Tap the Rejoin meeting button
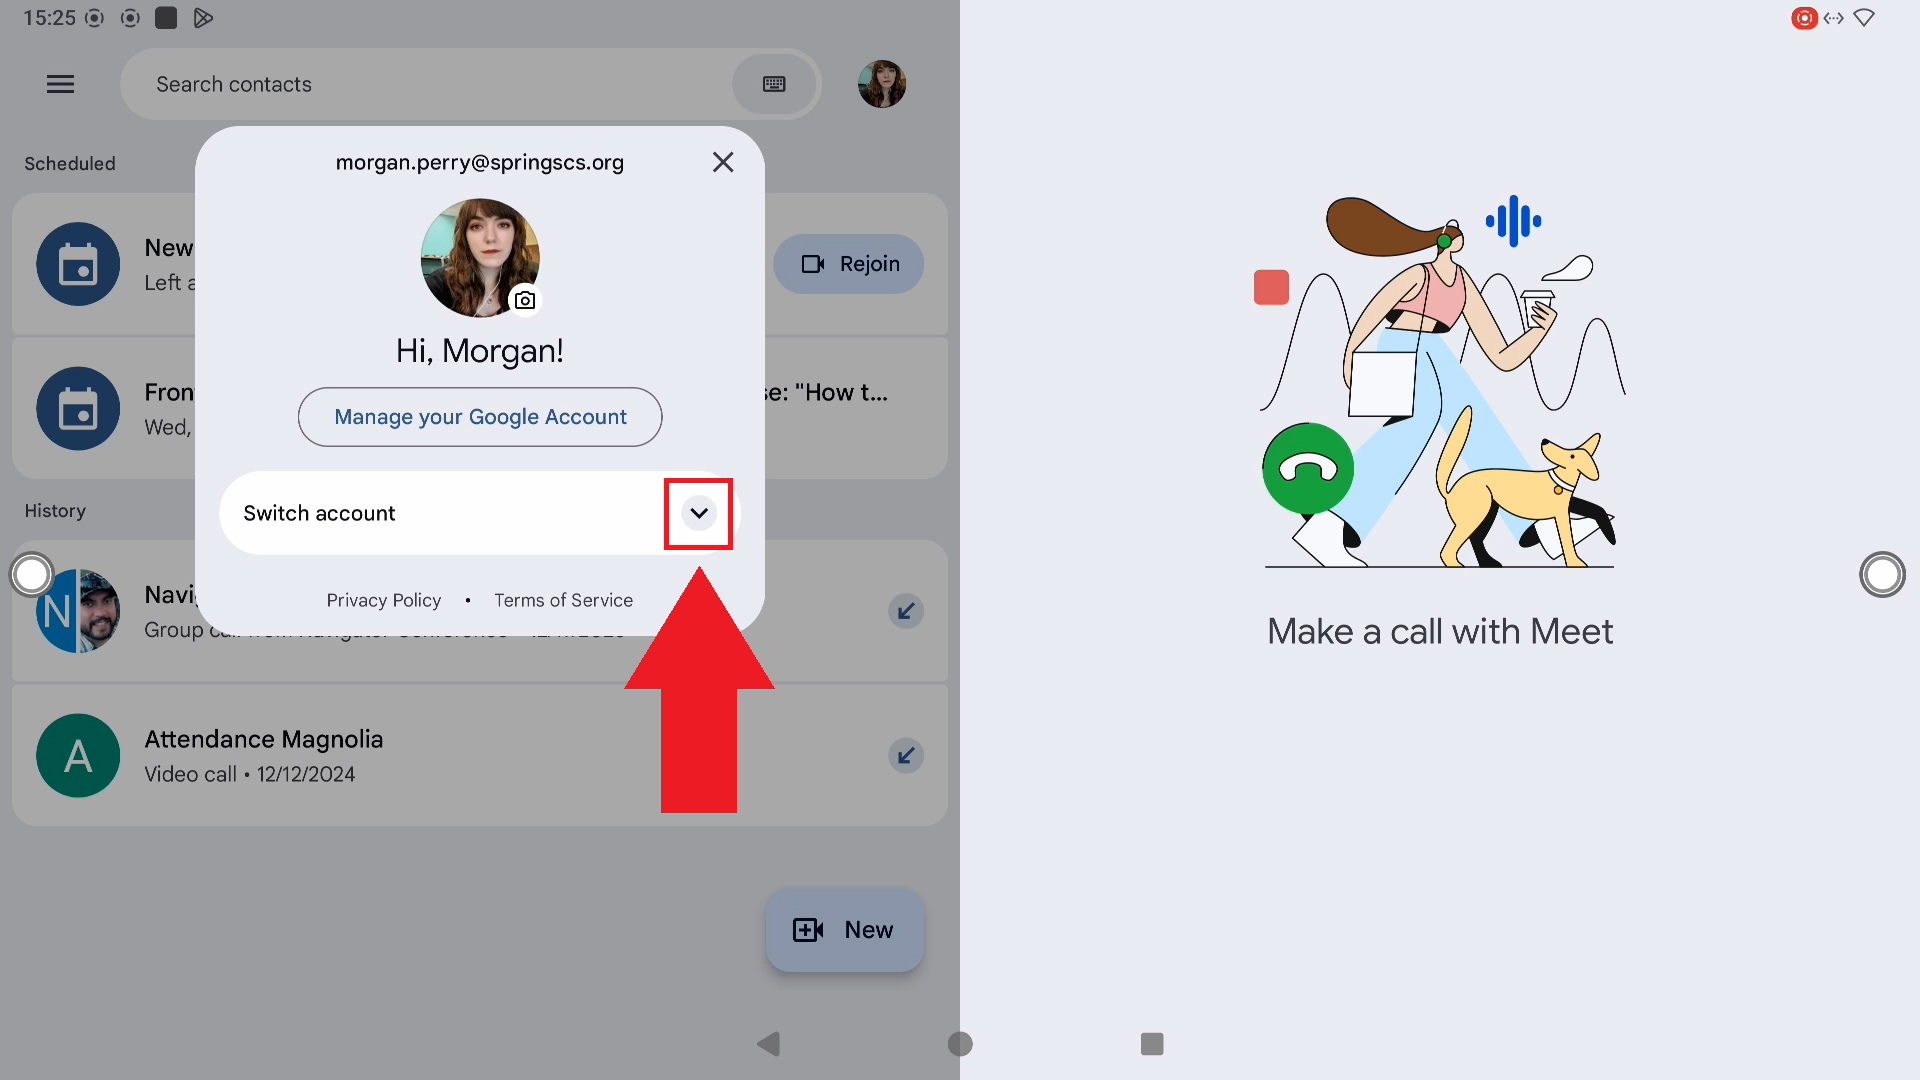This screenshot has width=1920, height=1080. pos(849,264)
